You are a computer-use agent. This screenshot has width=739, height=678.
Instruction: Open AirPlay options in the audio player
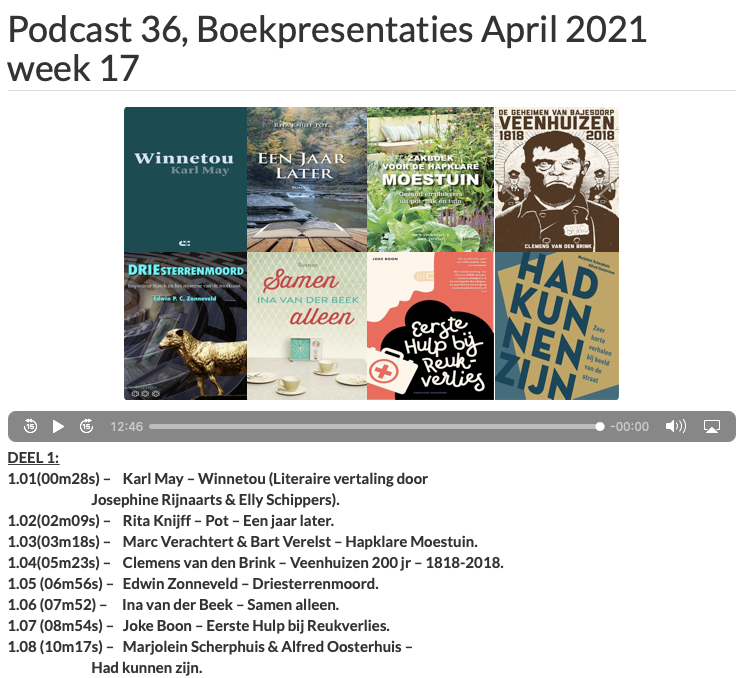click(x=712, y=426)
